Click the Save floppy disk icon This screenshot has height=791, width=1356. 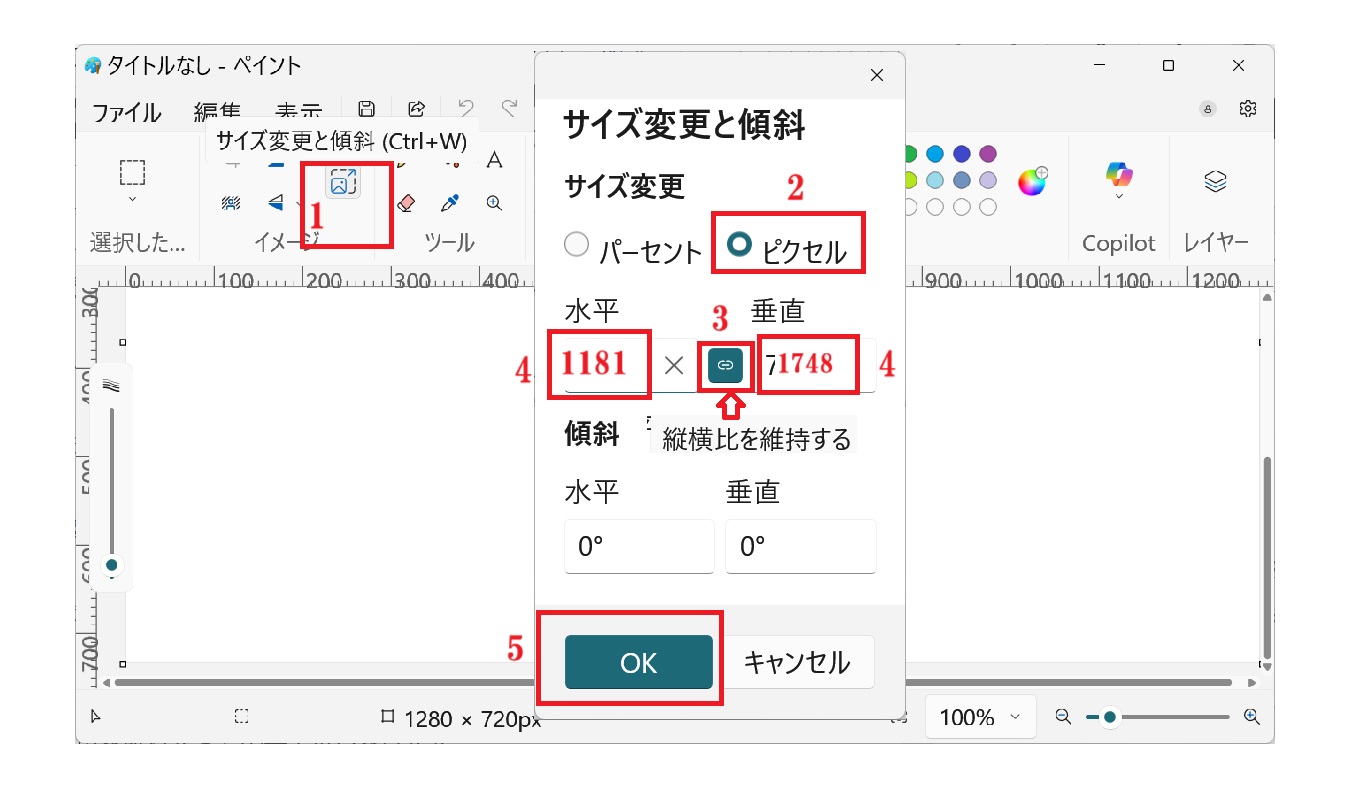[366, 109]
